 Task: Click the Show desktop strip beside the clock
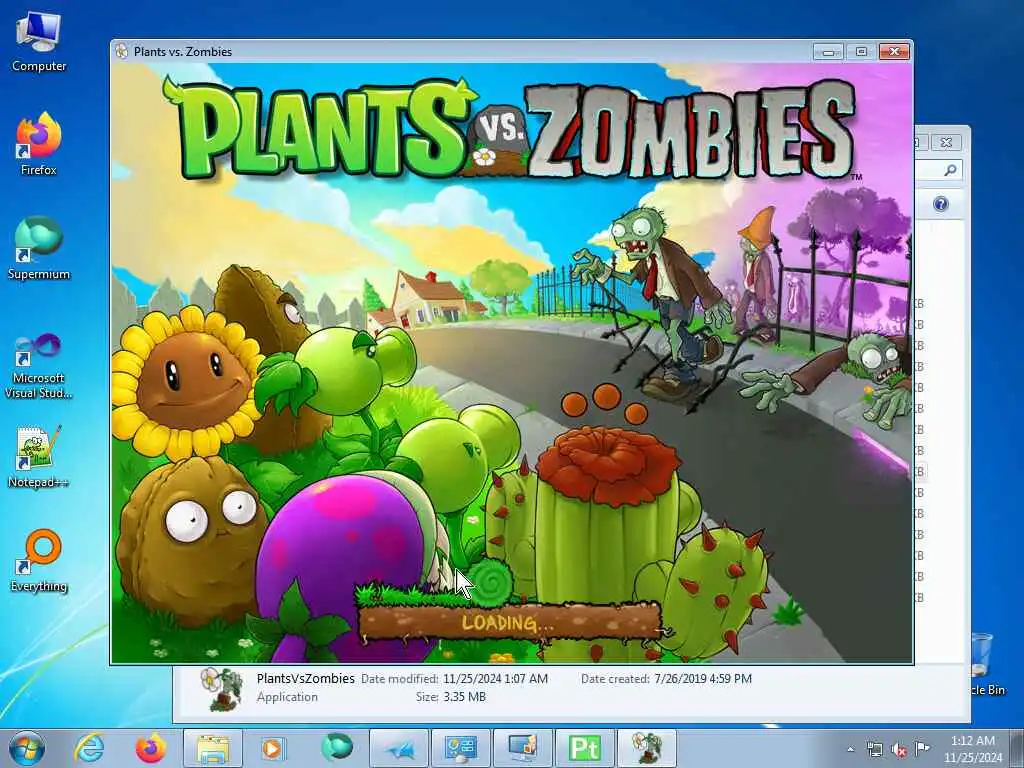1019,748
